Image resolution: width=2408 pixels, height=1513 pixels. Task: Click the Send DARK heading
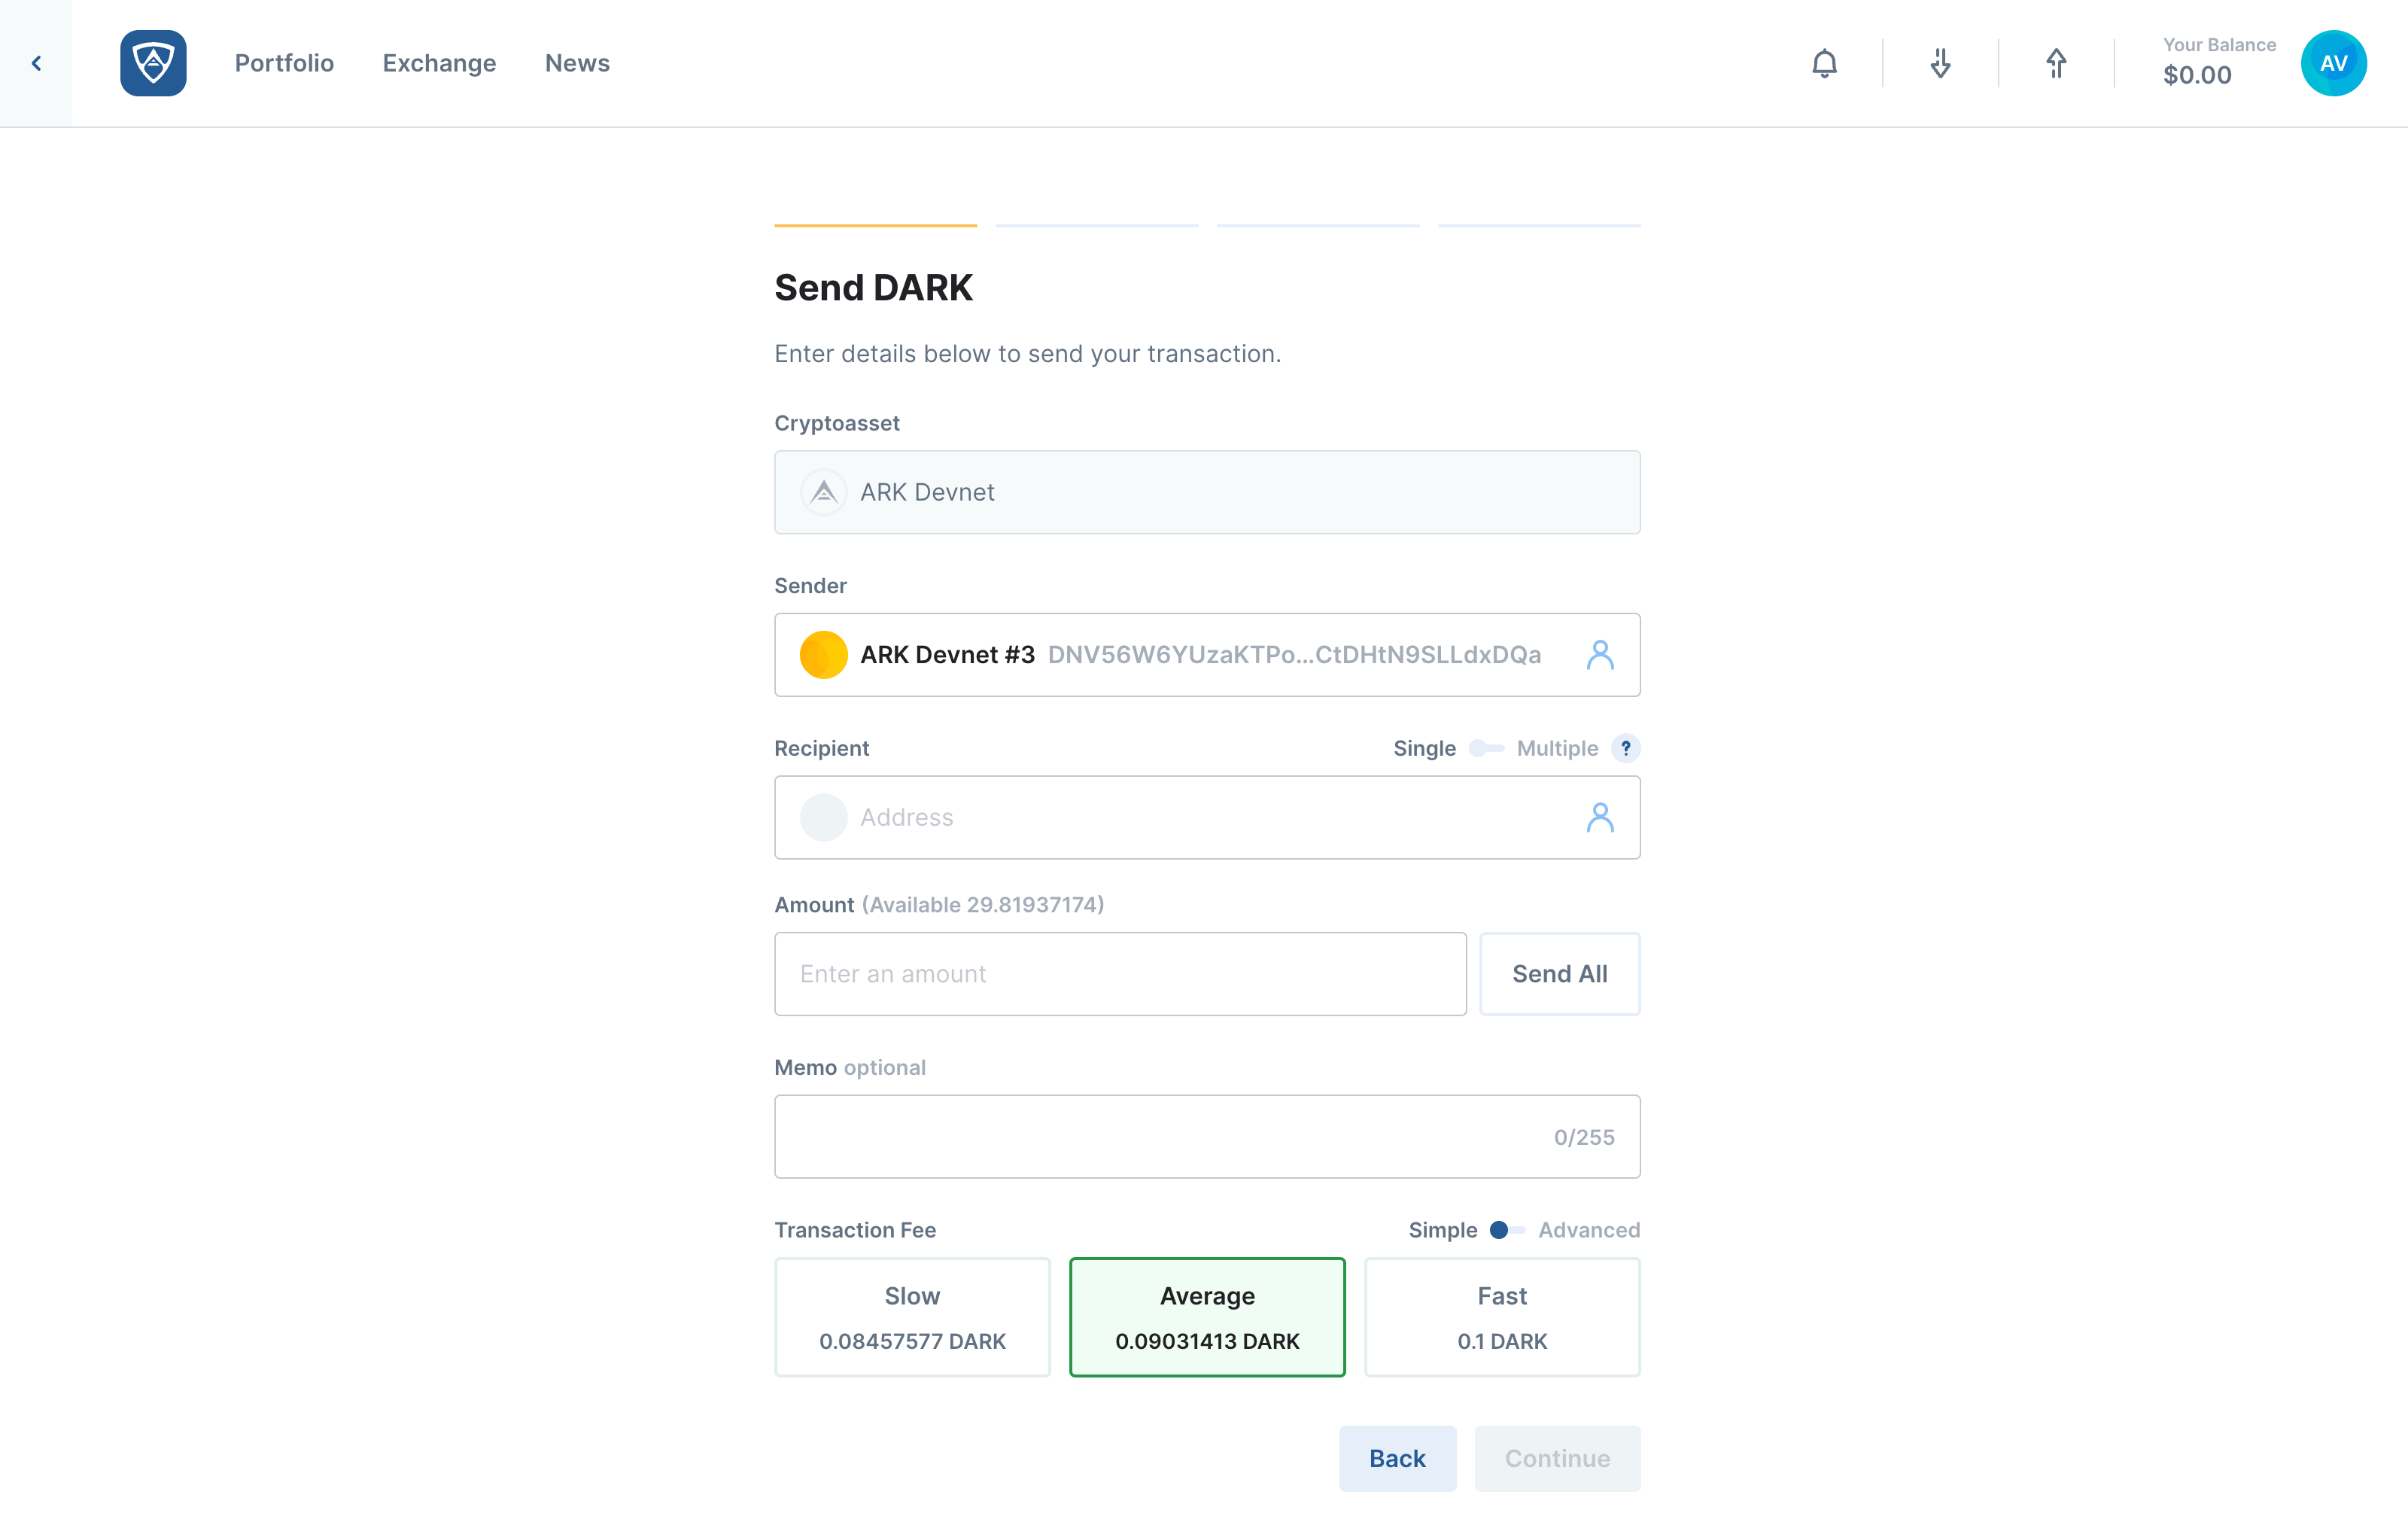click(873, 288)
